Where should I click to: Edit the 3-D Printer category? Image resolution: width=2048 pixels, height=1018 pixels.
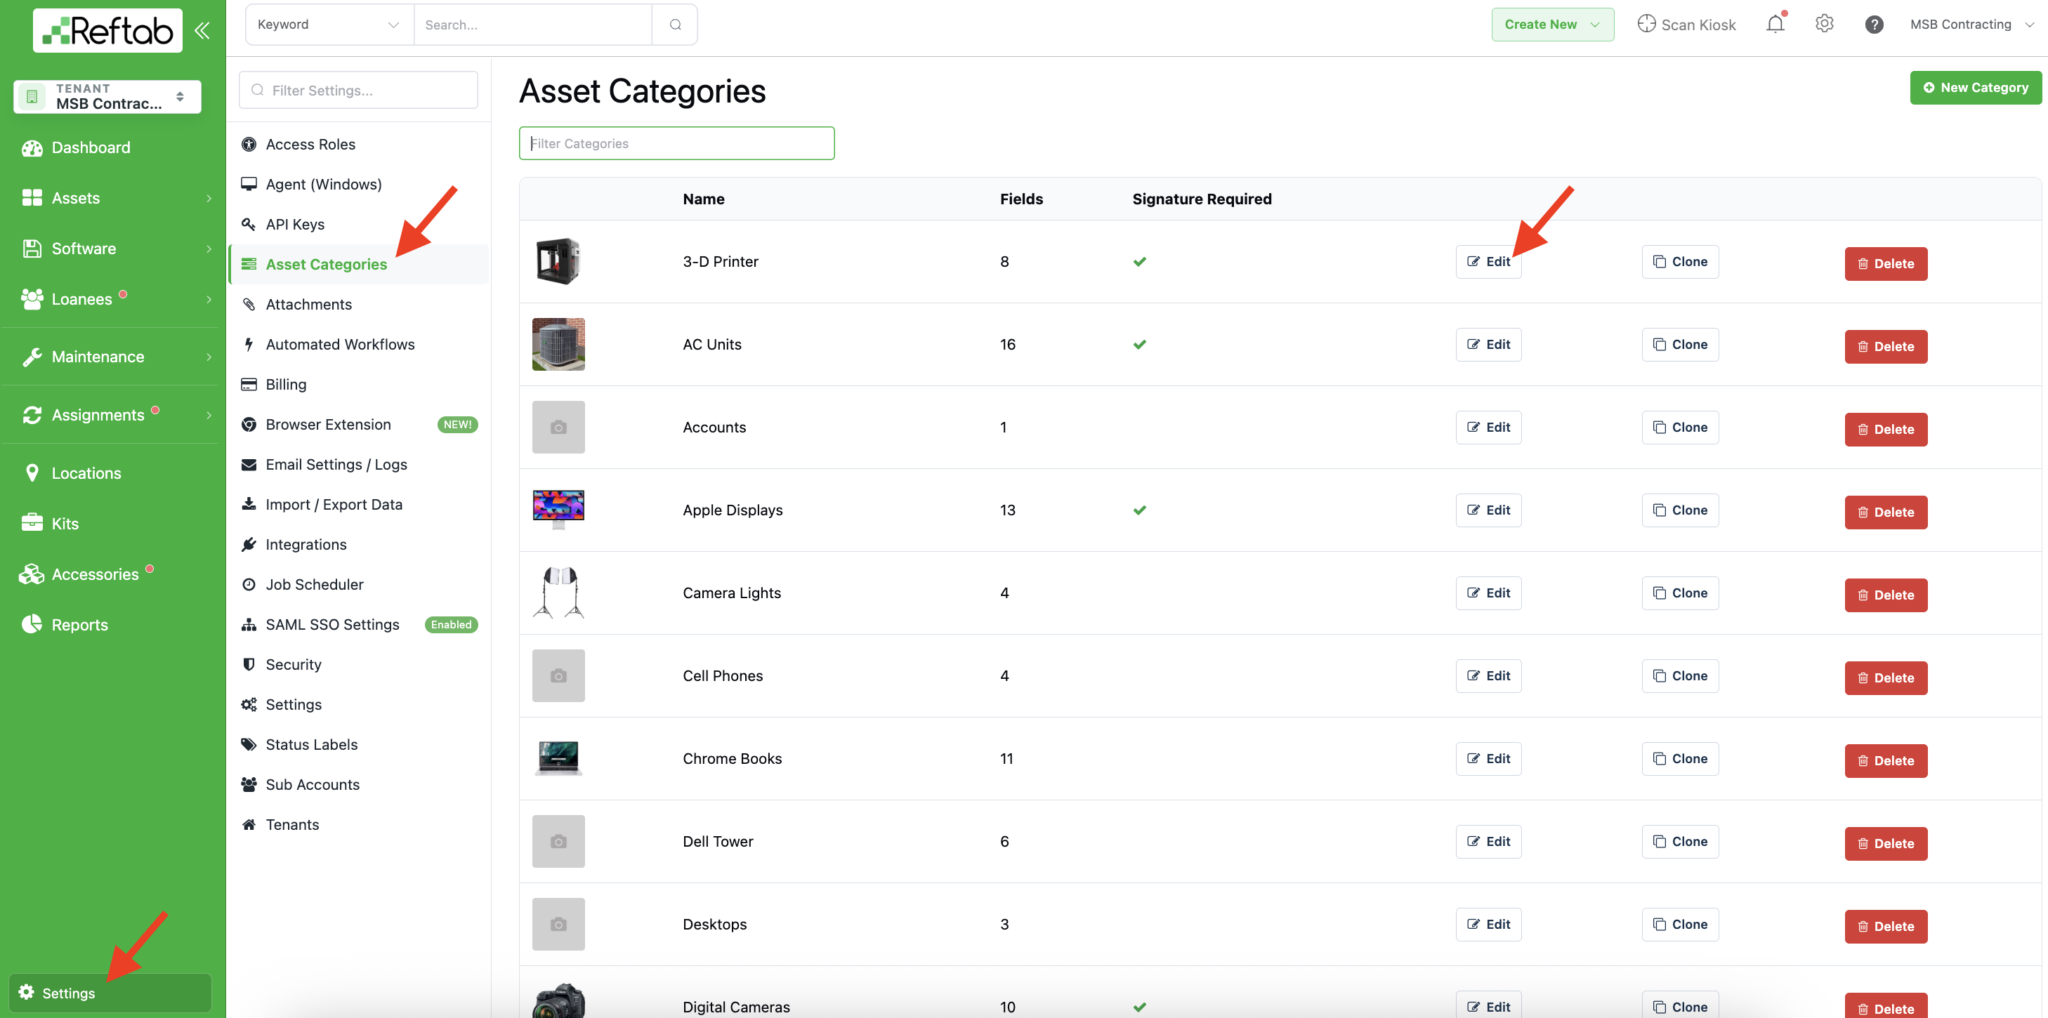click(1488, 262)
